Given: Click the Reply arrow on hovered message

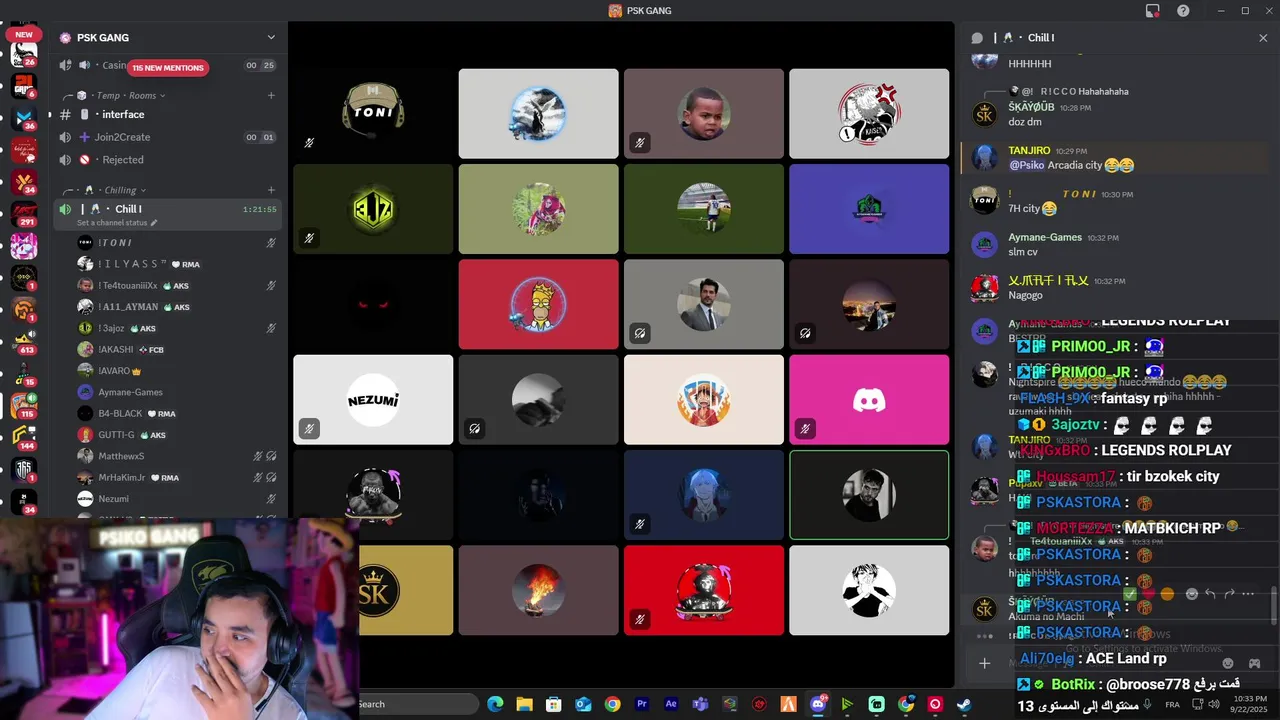Looking at the screenshot, I should pyautogui.click(x=1210, y=594).
